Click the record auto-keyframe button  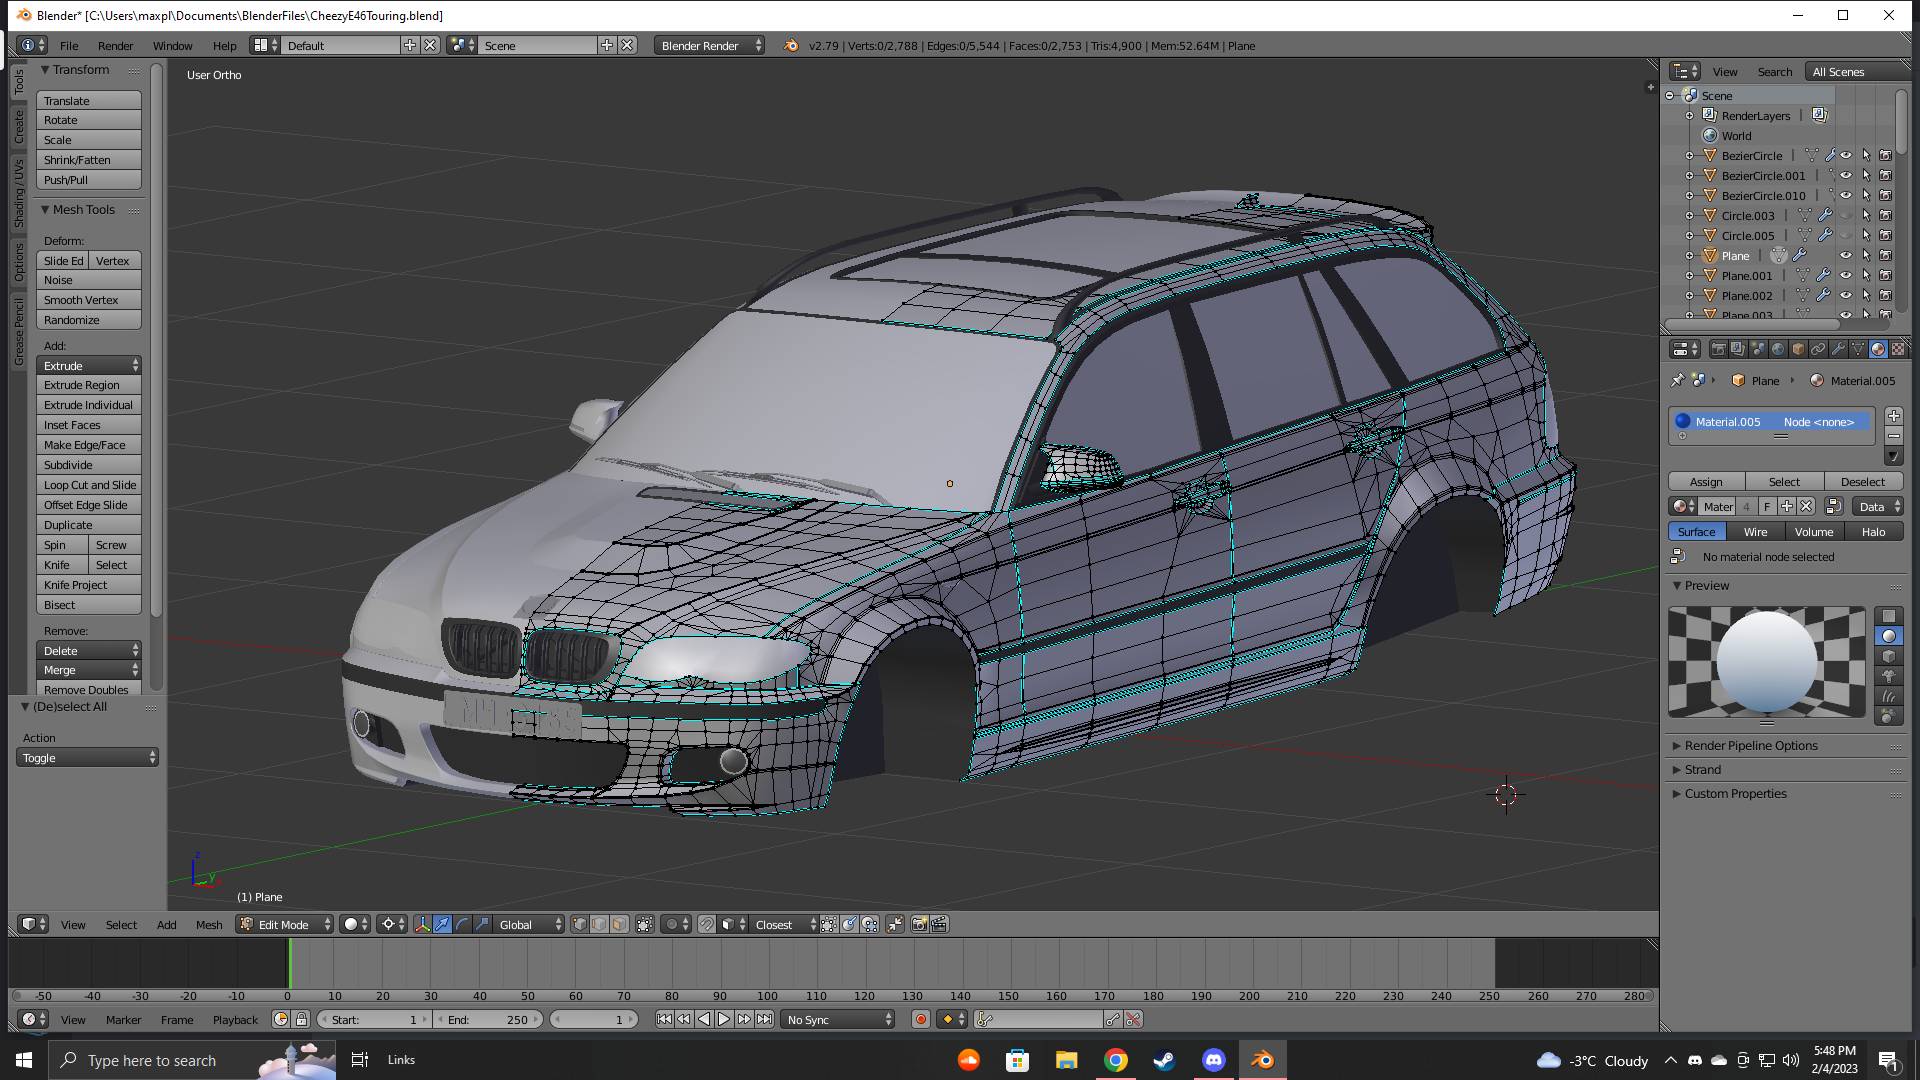click(921, 1020)
